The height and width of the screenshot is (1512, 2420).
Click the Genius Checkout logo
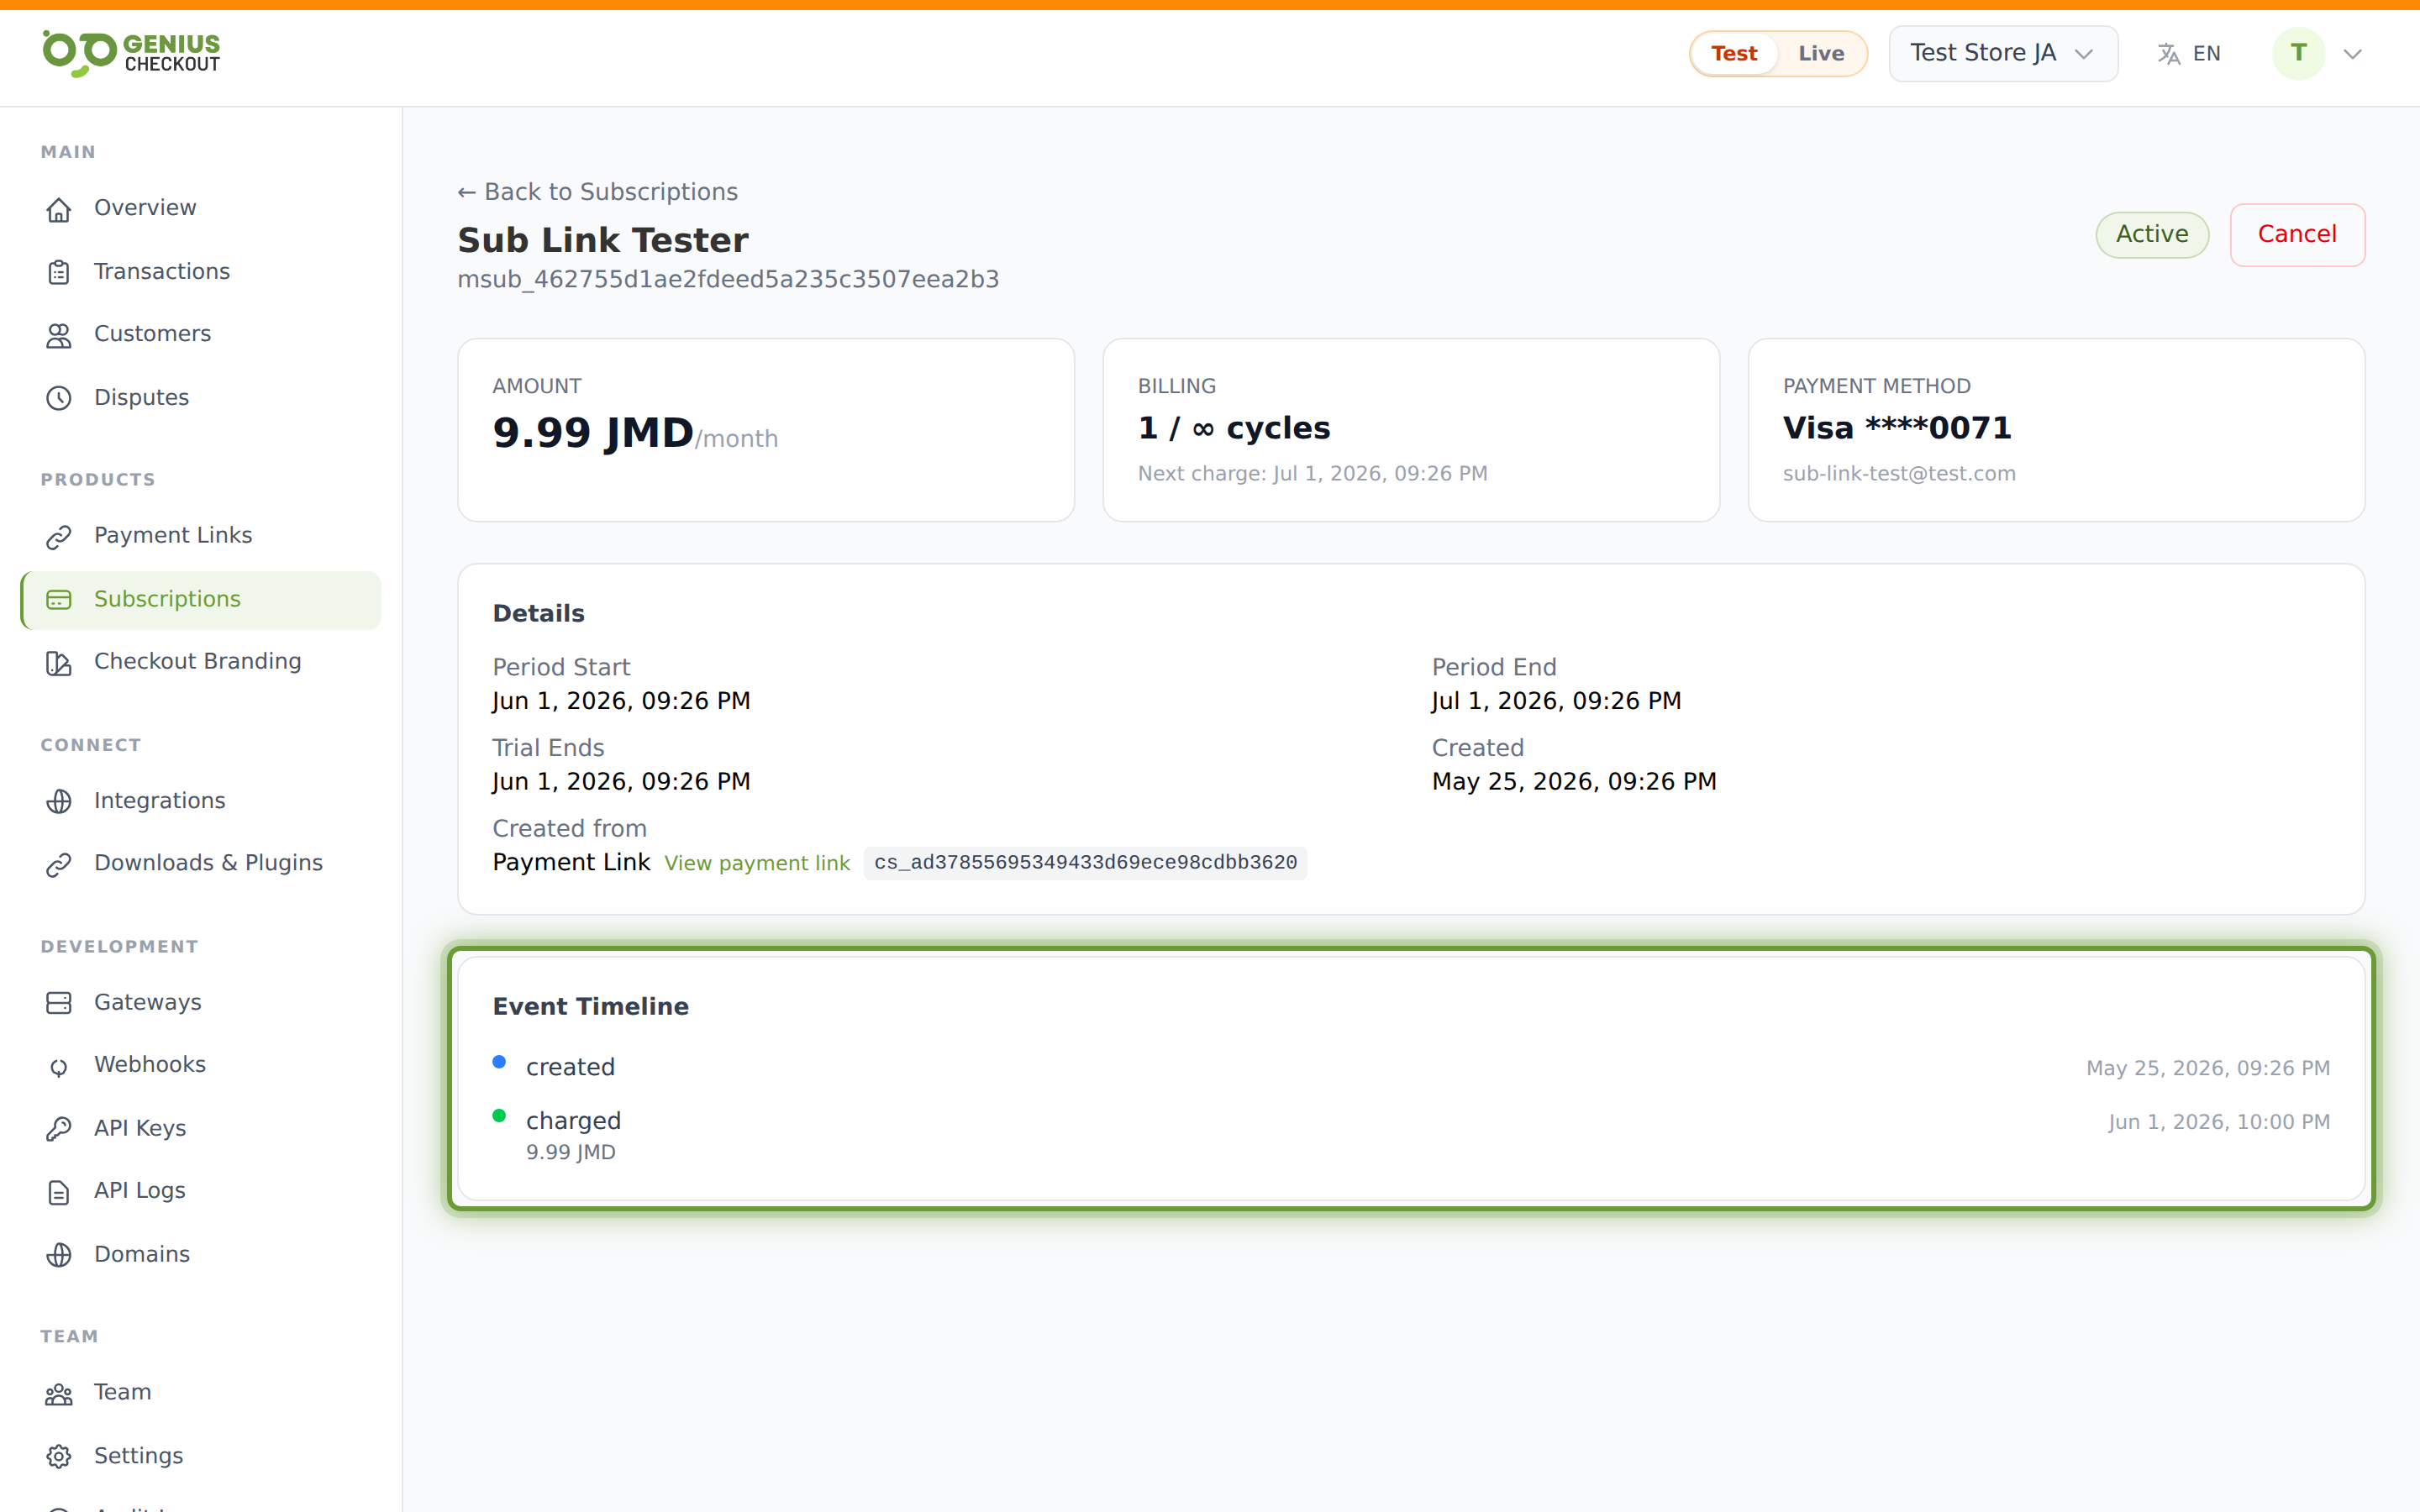pos(131,53)
